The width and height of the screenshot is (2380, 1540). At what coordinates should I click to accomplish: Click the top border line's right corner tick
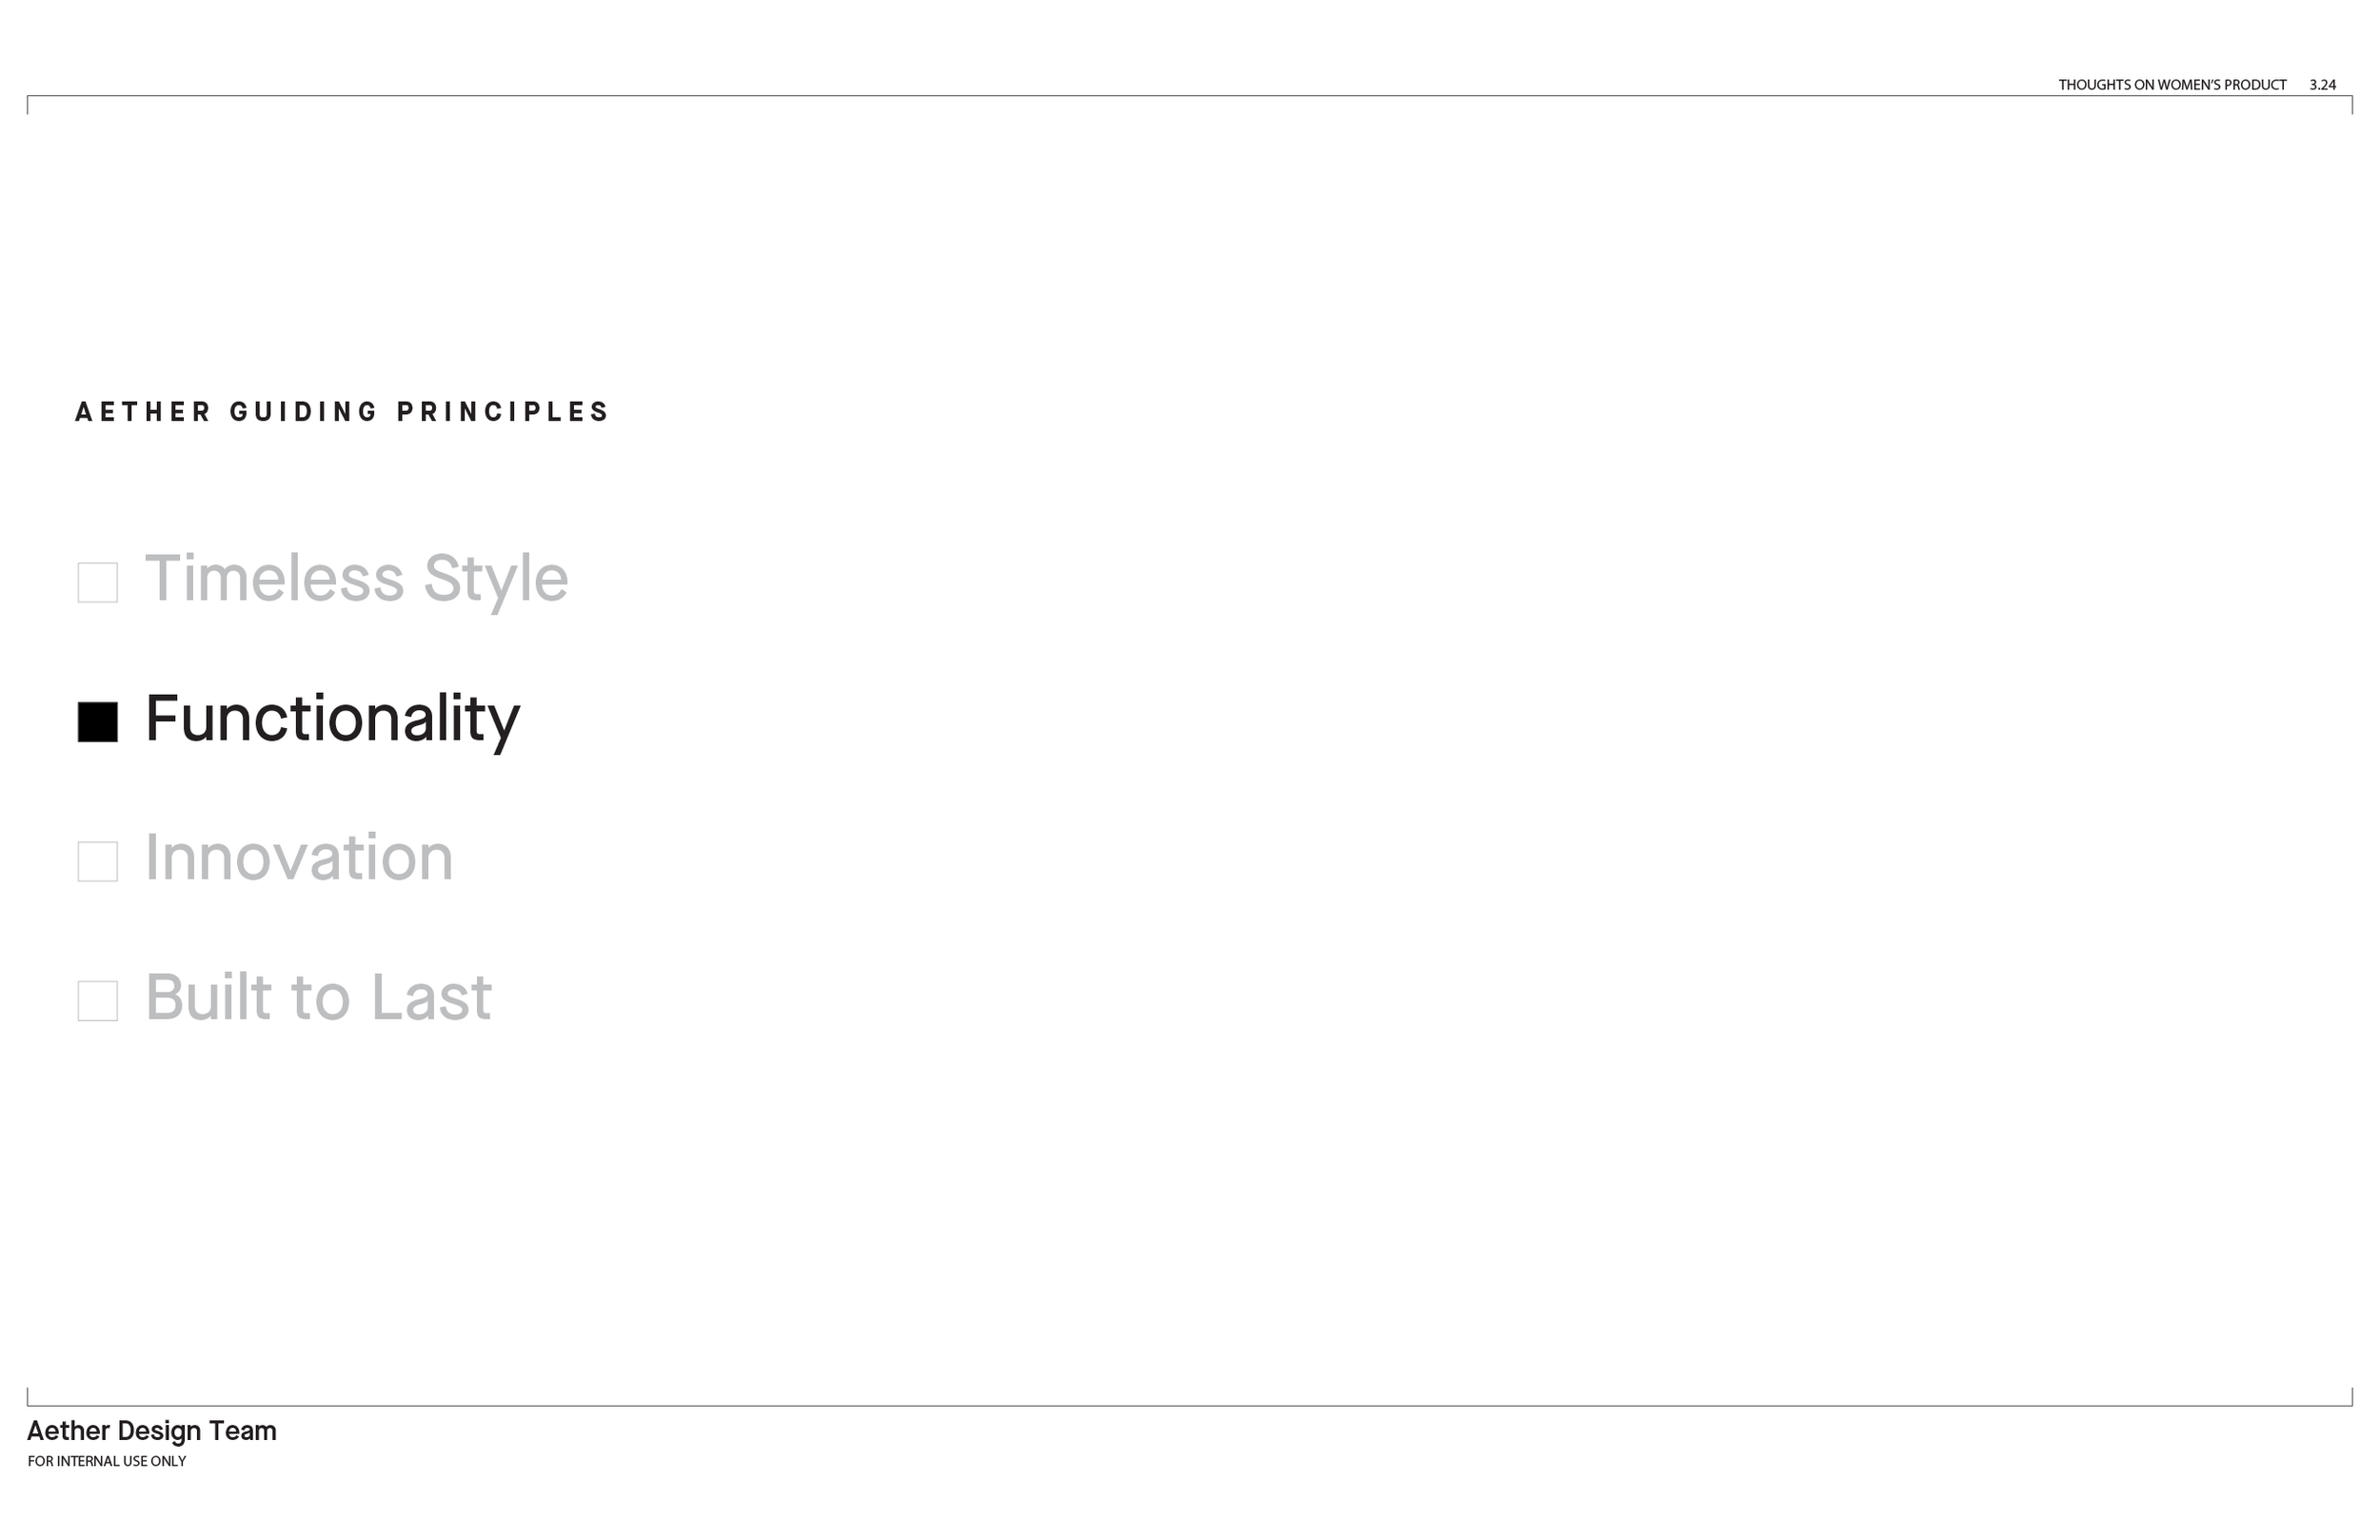(x=2352, y=105)
